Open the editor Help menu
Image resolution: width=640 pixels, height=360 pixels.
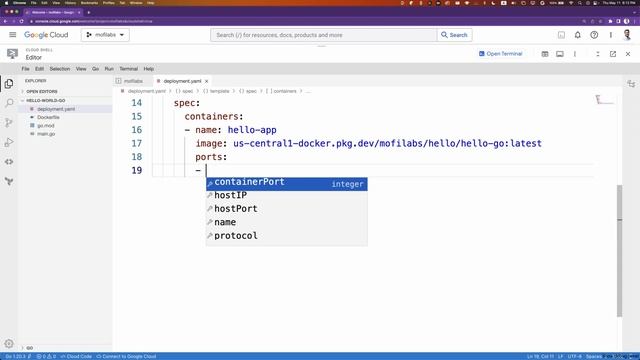pyautogui.click(x=149, y=69)
